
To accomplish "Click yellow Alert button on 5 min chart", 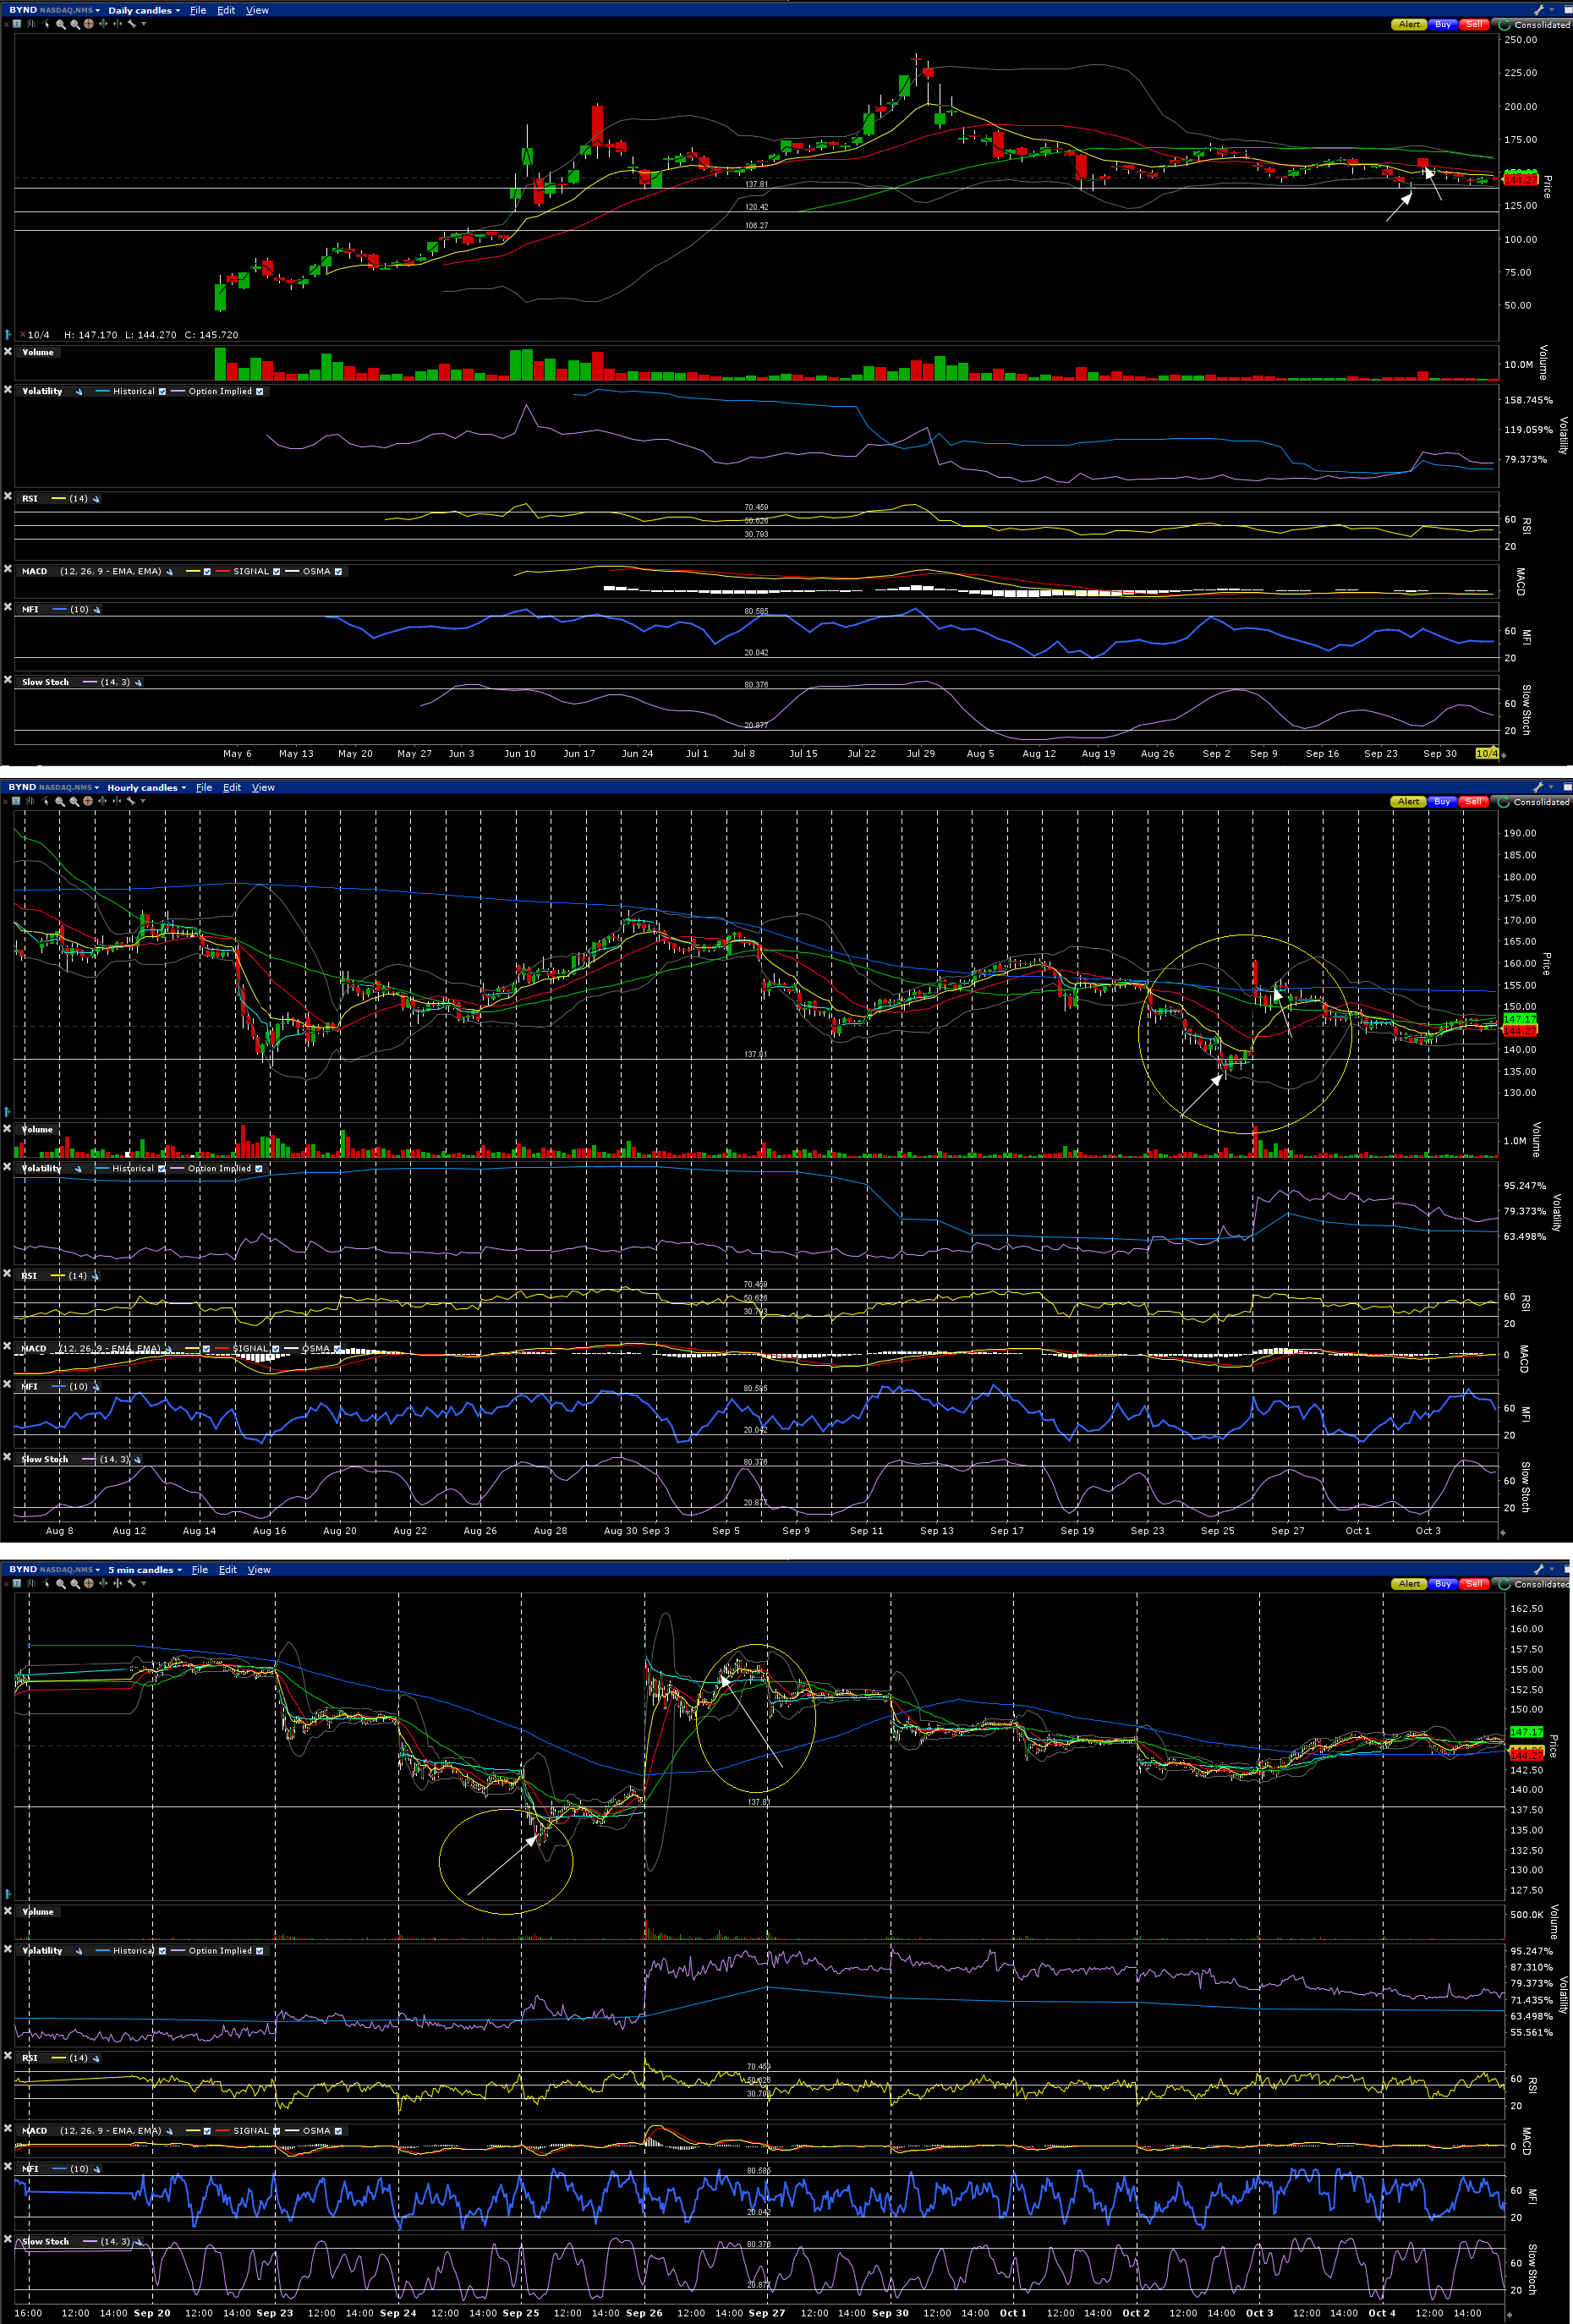I will (x=1409, y=1584).
